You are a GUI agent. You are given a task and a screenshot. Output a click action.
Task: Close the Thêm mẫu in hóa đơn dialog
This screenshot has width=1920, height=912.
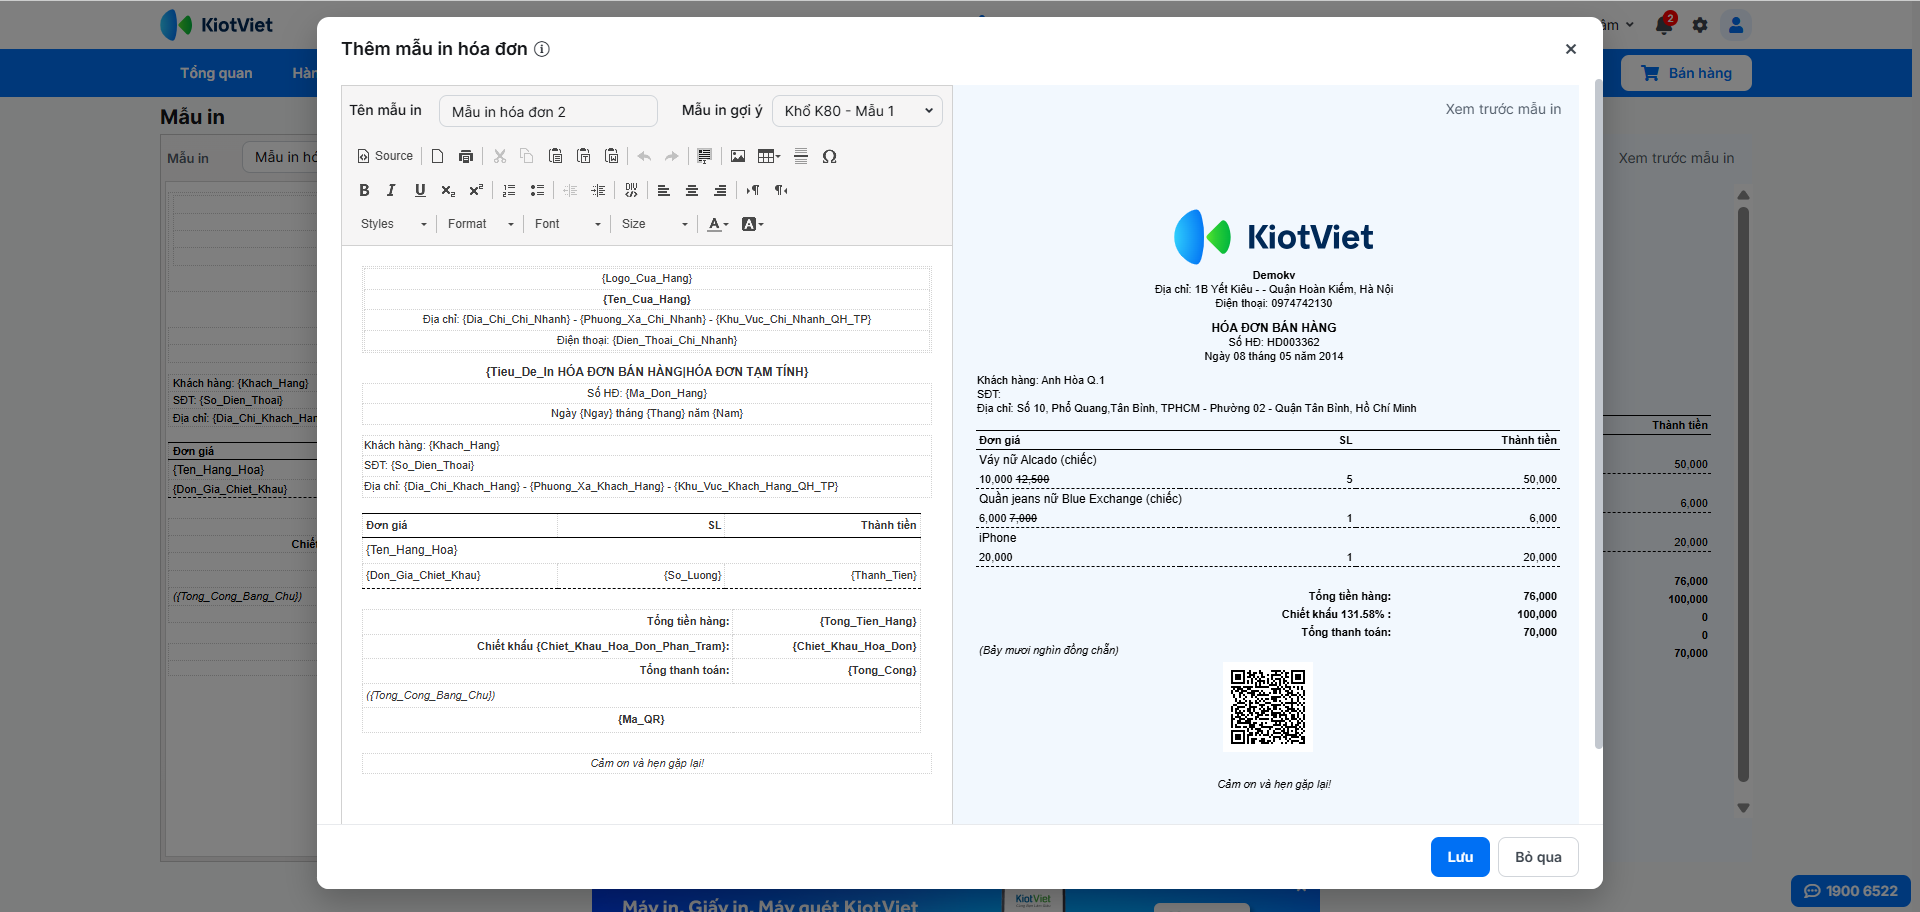[1571, 49]
